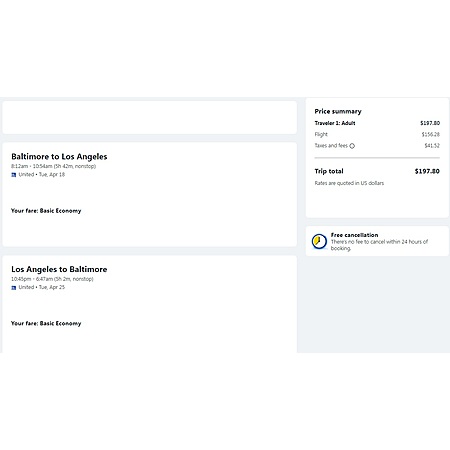Select the 8:12am - 10:54am nonstop time line

[x=53, y=166]
